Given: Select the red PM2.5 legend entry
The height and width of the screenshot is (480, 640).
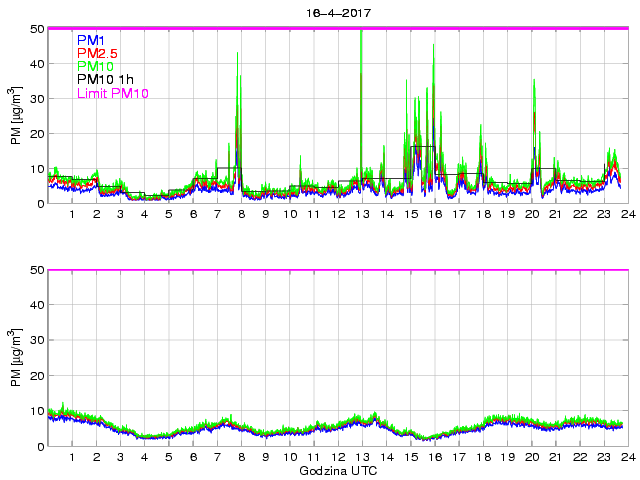Looking at the screenshot, I should (97, 54).
